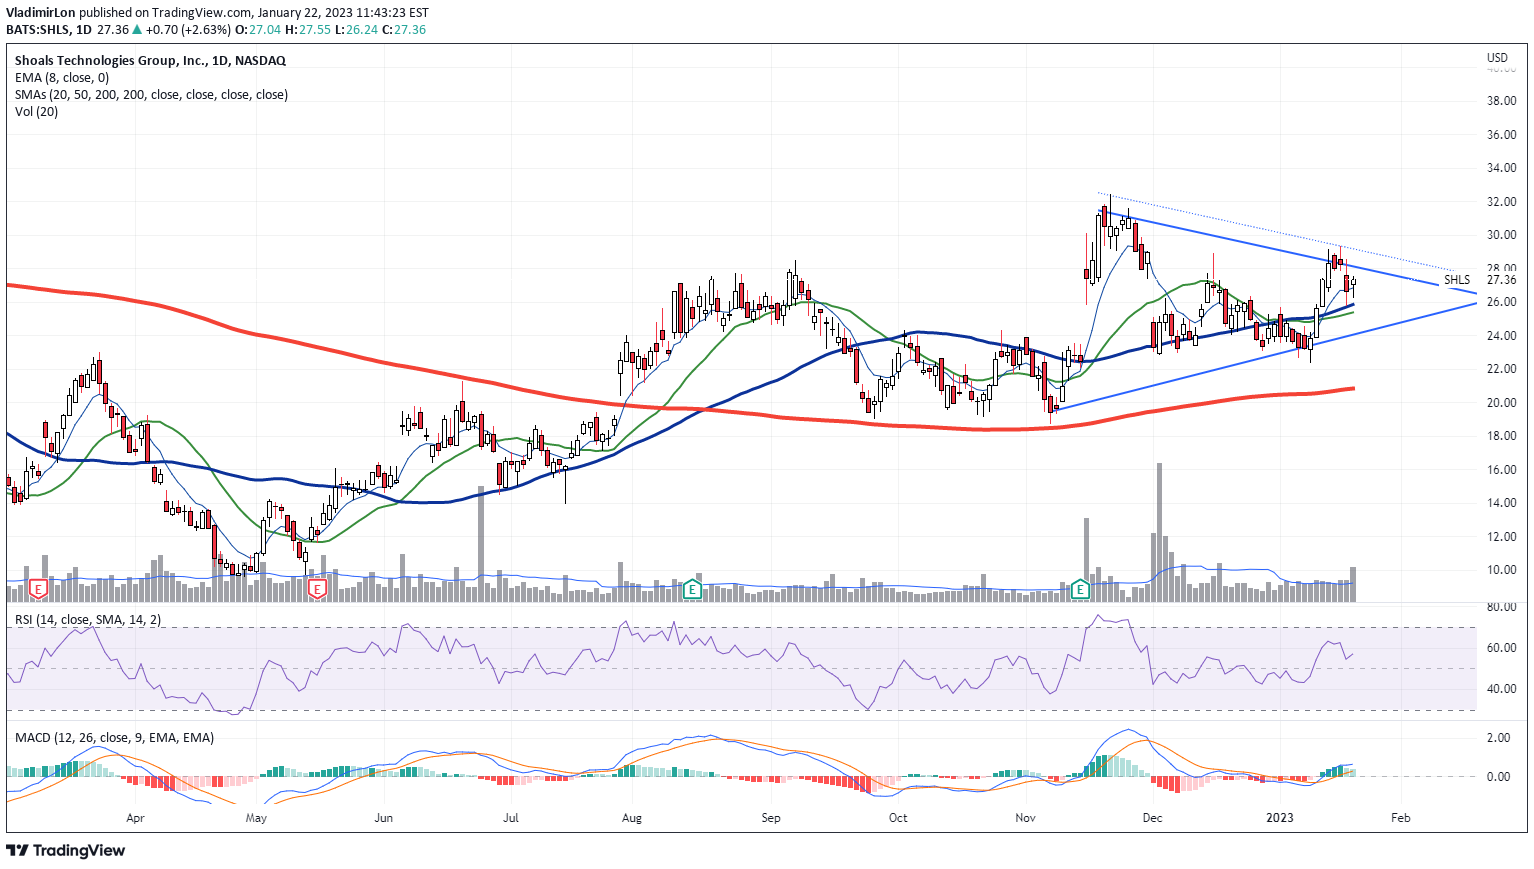The width and height of the screenshot is (1534, 869).
Task: Click the Feb label on the time axis
Action: click(1401, 818)
